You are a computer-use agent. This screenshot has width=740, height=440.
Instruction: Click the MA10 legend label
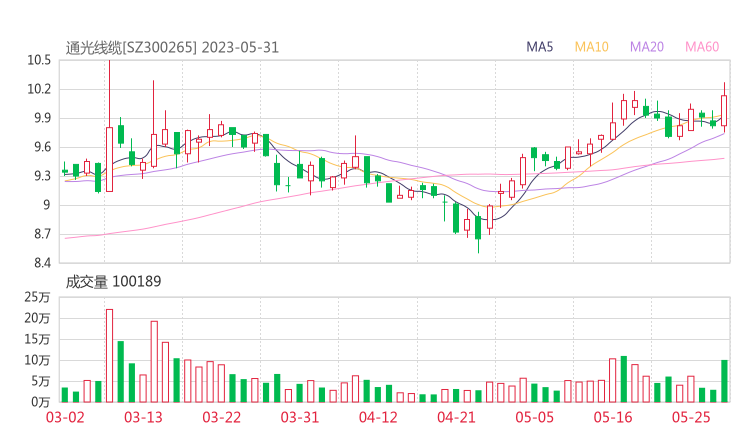point(591,47)
